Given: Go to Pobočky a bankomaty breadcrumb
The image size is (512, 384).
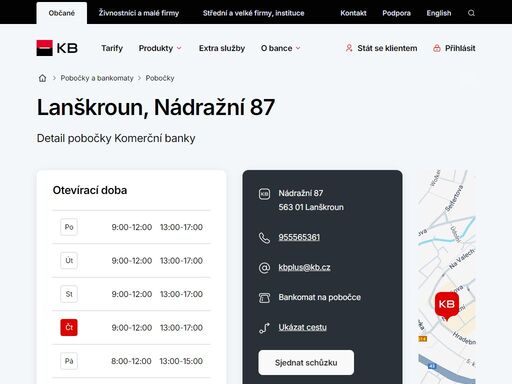Looking at the screenshot, I should [97, 78].
